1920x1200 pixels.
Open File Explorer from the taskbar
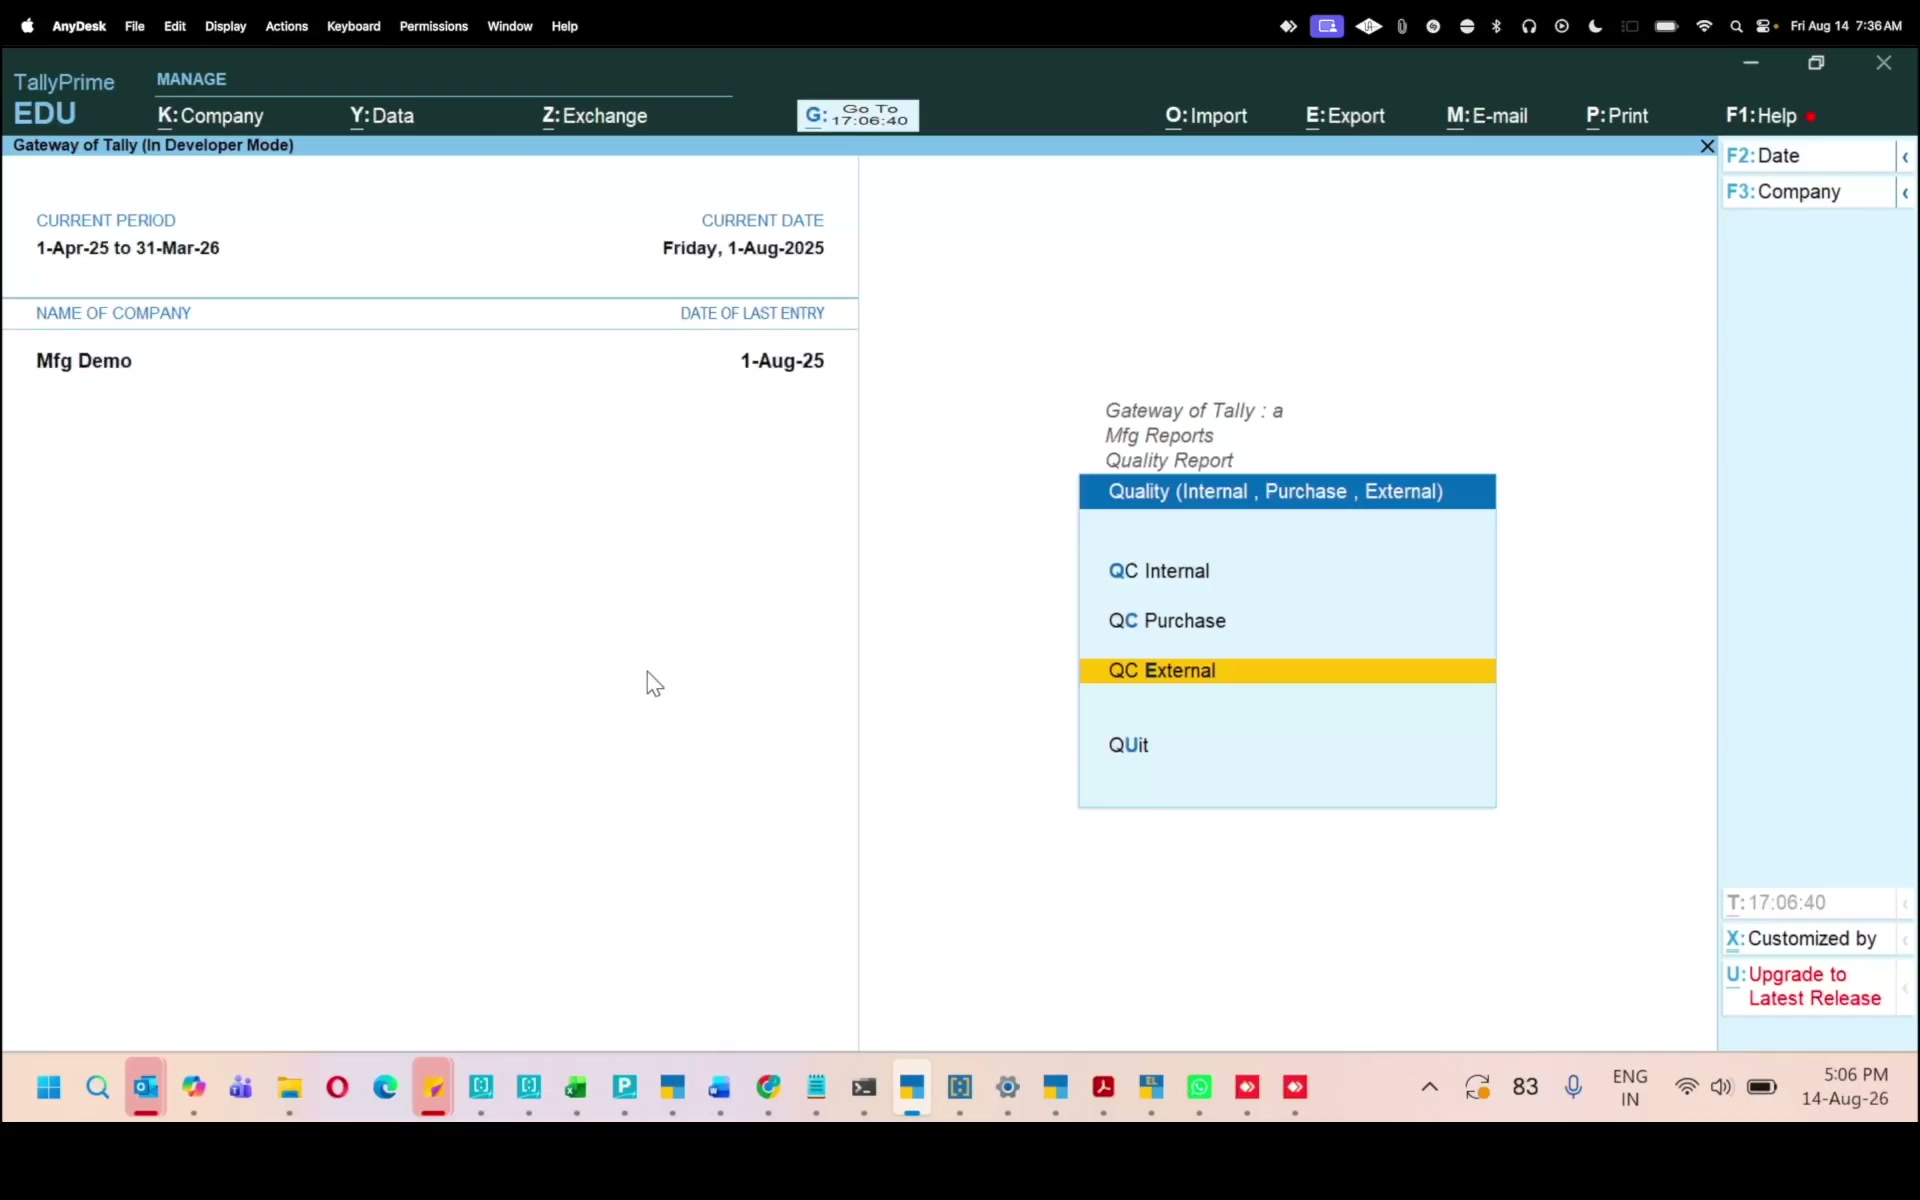(x=290, y=1087)
